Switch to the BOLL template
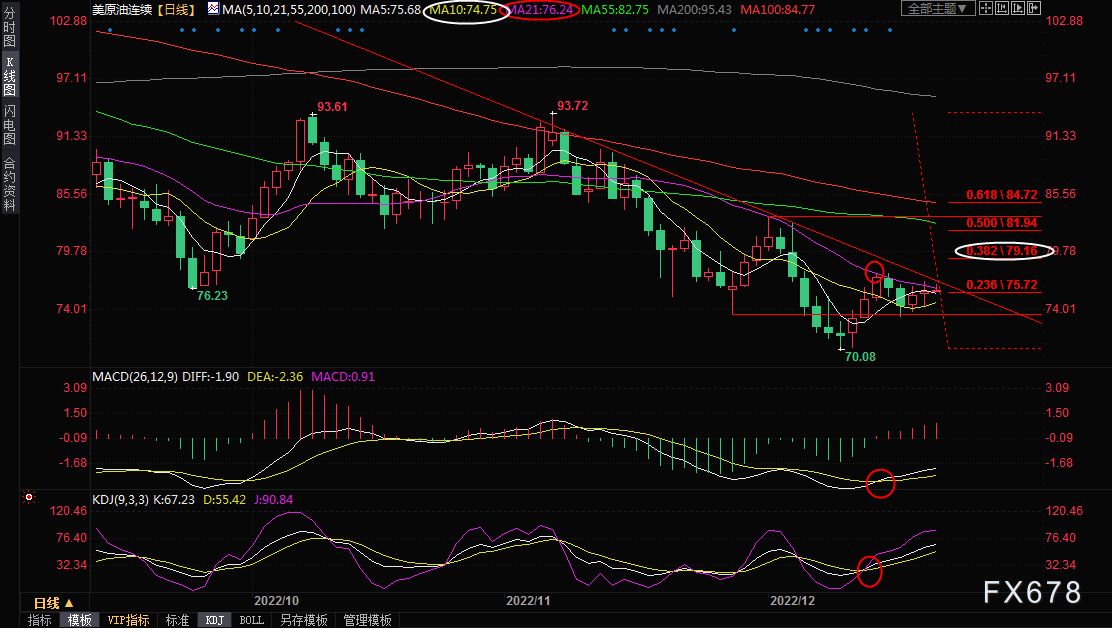The height and width of the screenshot is (628, 1112). pyautogui.click(x=251, y=620)
